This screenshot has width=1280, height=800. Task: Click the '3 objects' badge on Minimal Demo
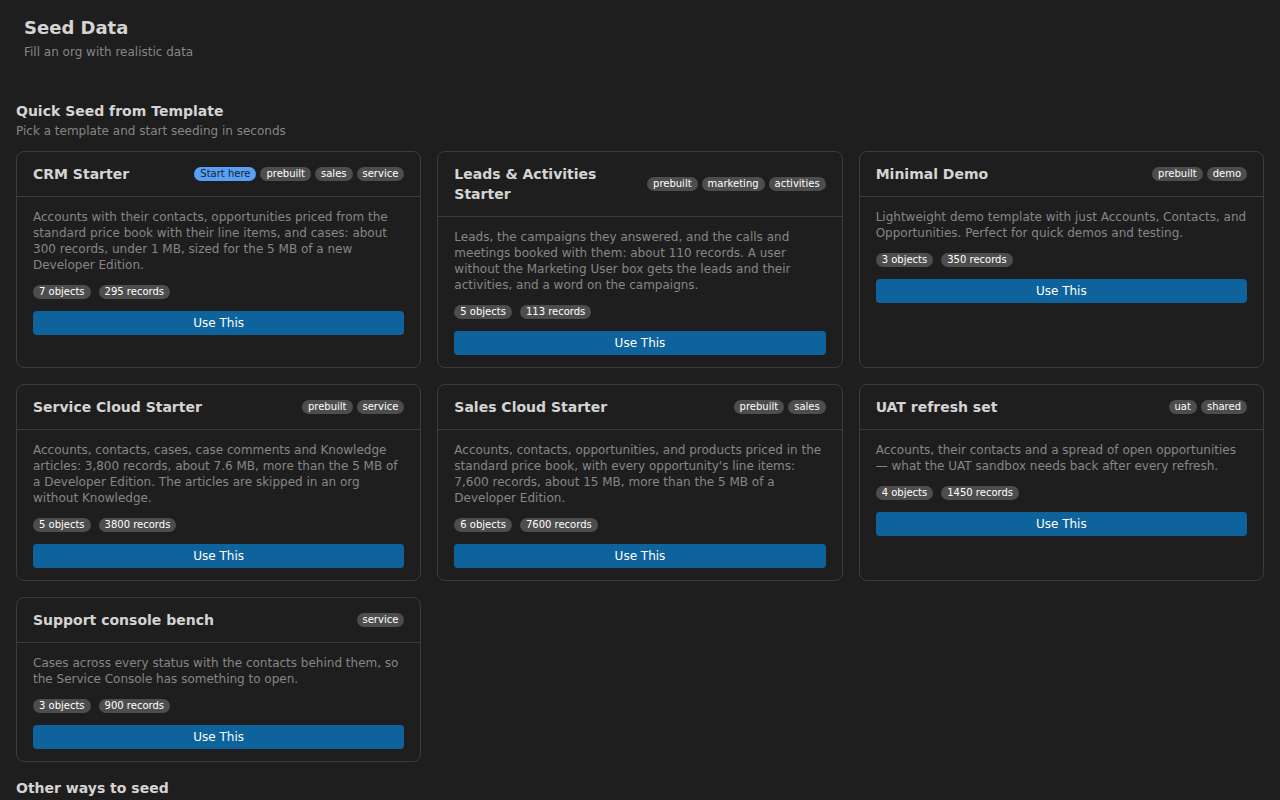pos(905,260)
